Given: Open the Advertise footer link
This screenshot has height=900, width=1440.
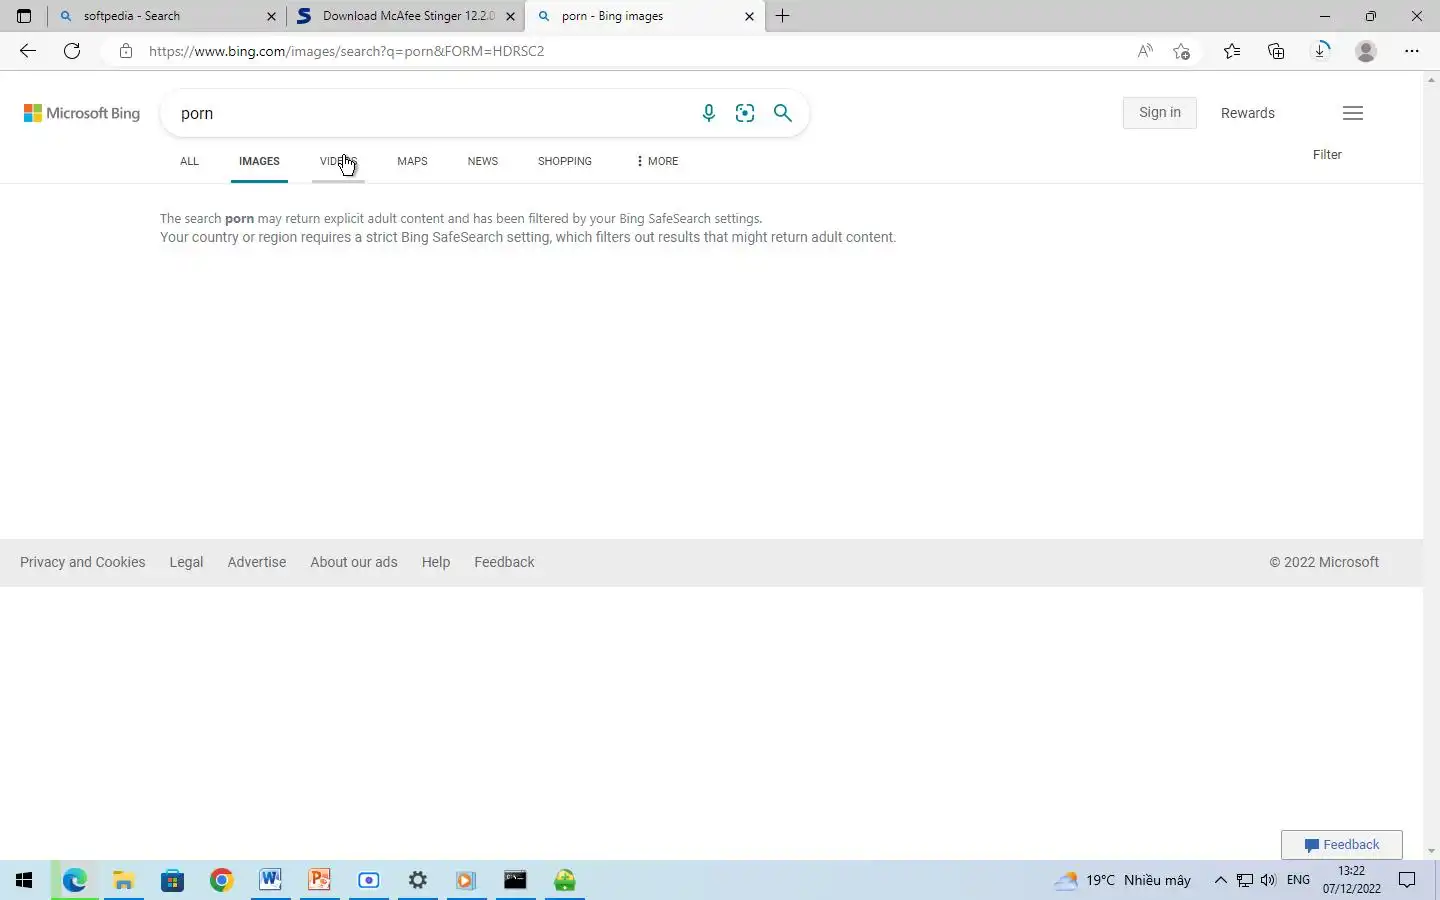Looking at the screenshot, I should click(257, 562).
